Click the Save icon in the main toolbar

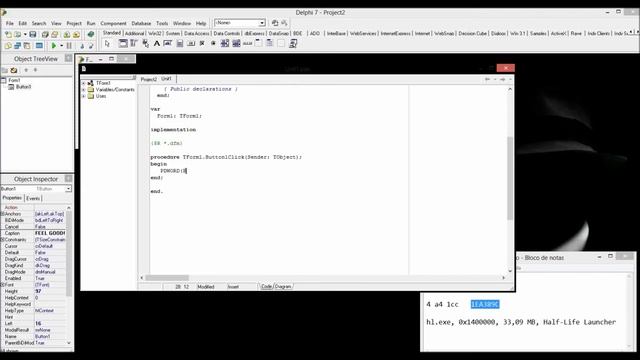[x=33, y=34]
